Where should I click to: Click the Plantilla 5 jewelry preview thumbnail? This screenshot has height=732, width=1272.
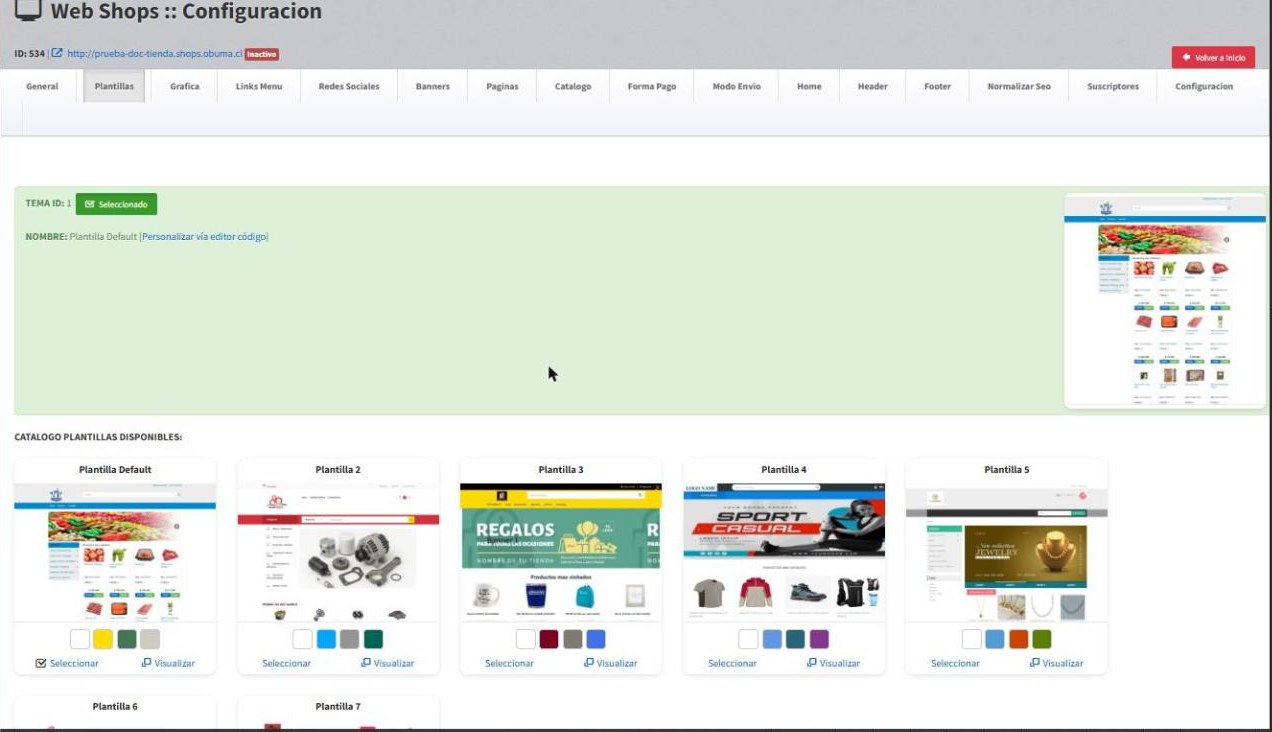coord(1006,552)
